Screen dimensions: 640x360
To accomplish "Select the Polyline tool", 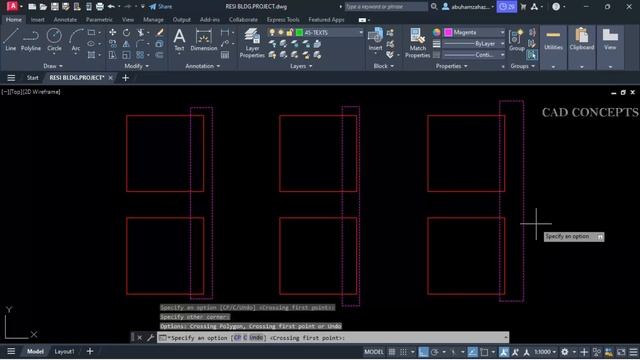I will pos(31,40).
